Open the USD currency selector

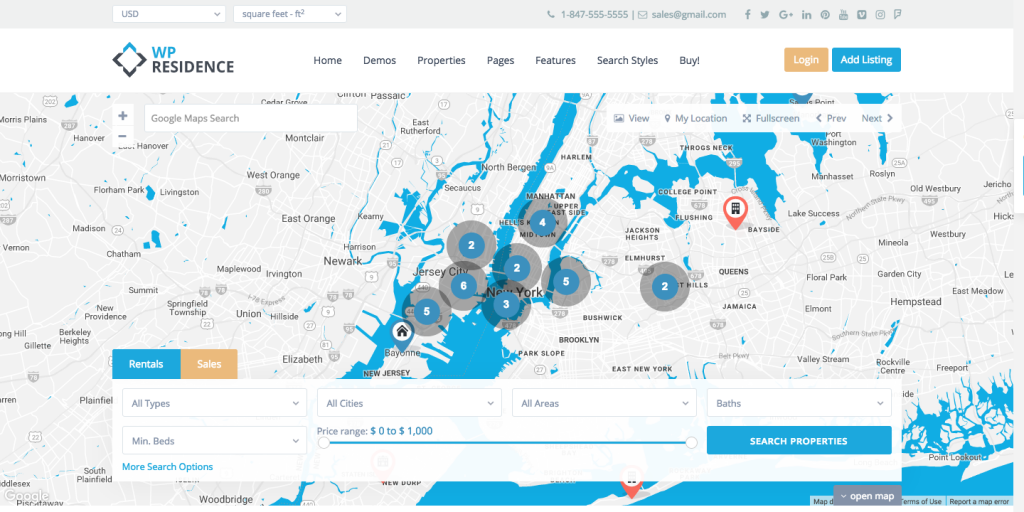(169, 14)
